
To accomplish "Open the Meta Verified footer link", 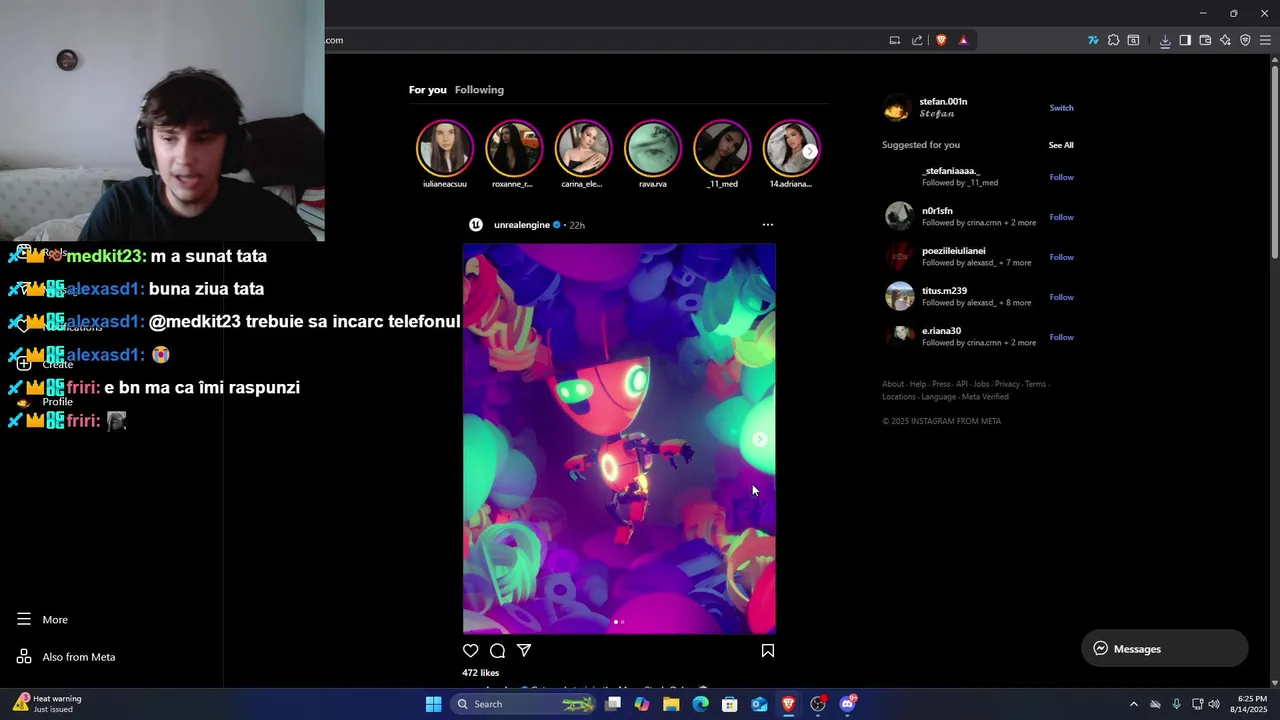I will 985,397.
